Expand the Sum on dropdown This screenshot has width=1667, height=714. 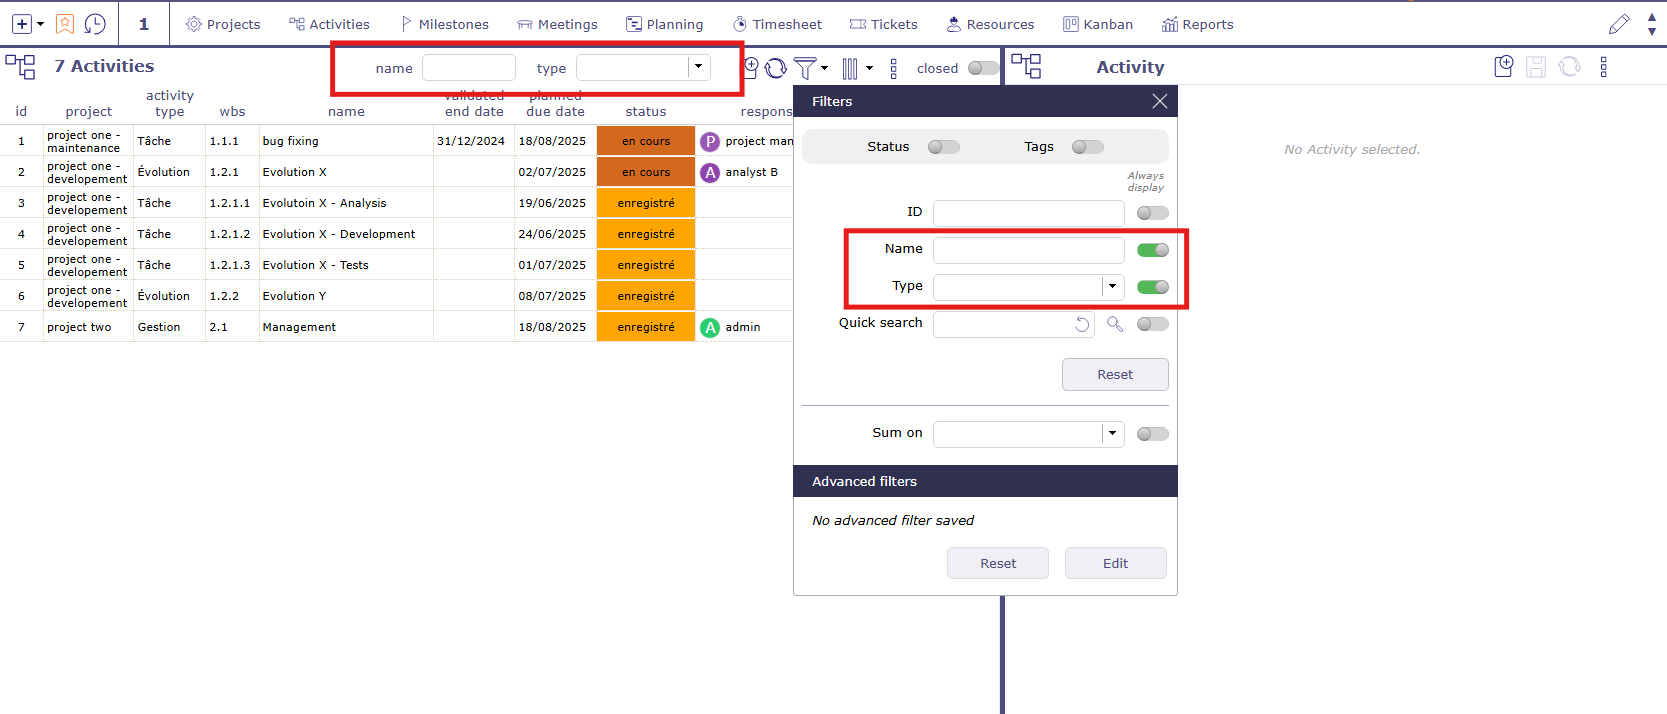point(1112,434)
